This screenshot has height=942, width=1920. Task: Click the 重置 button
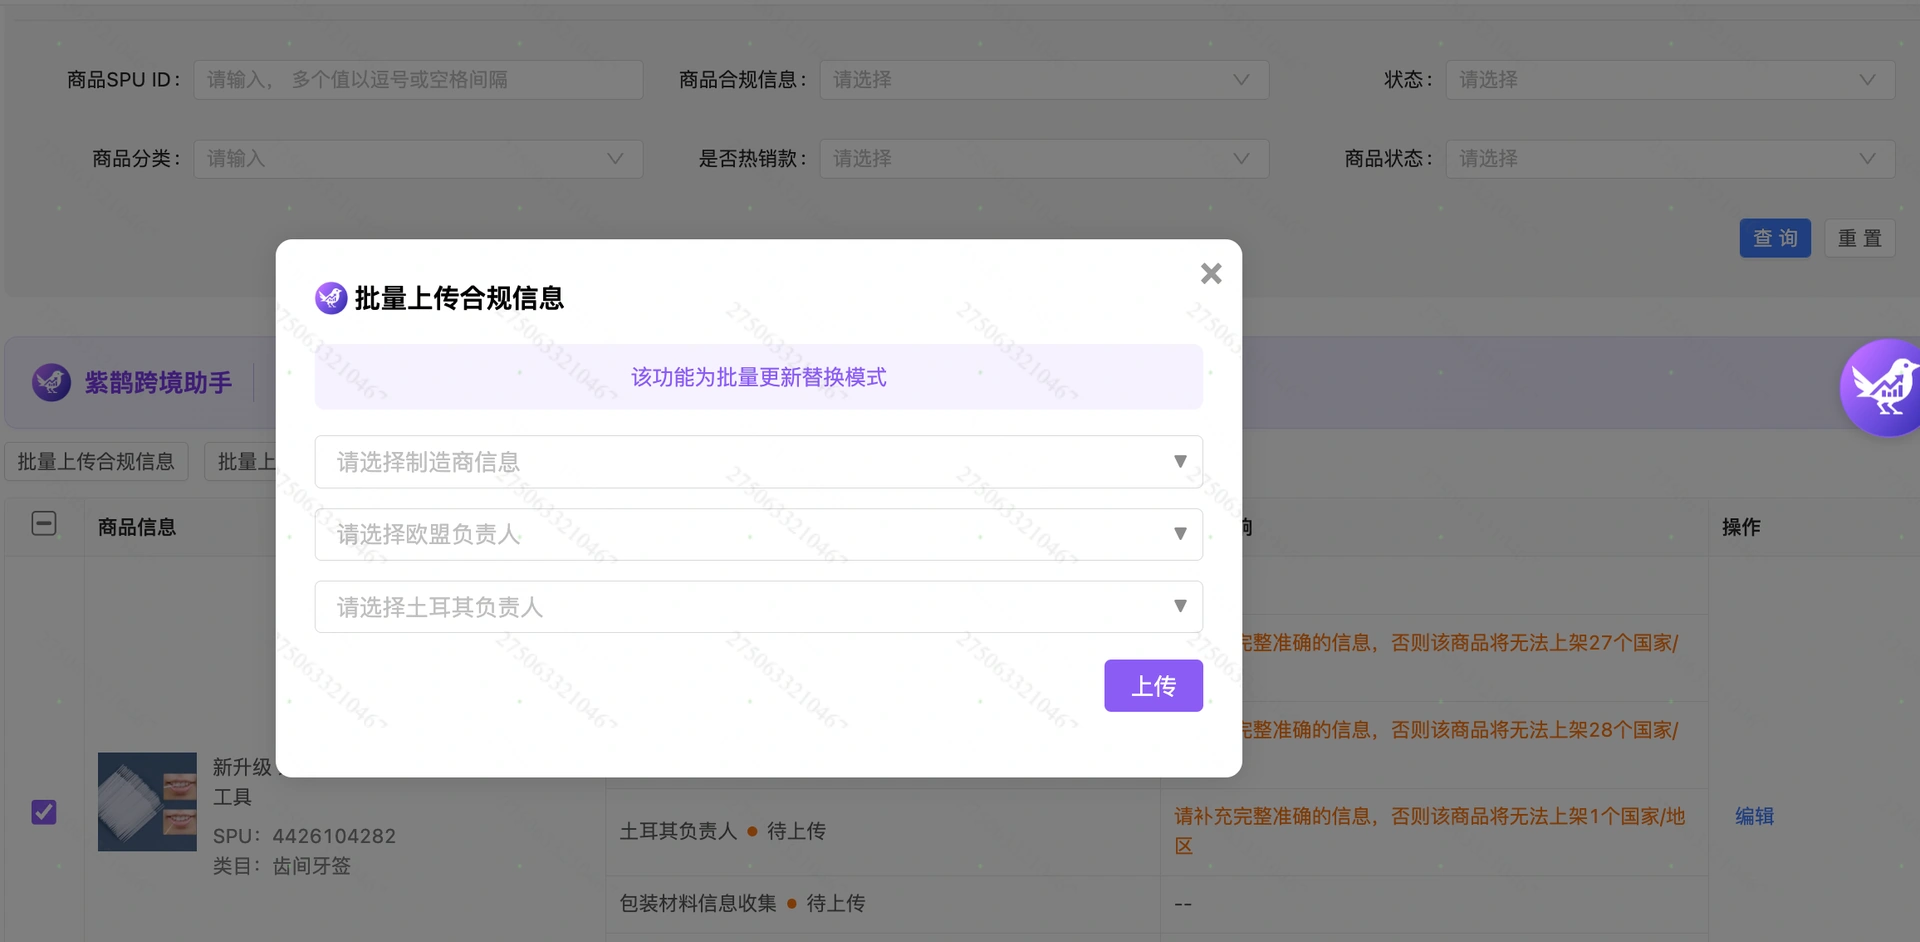1859,238
